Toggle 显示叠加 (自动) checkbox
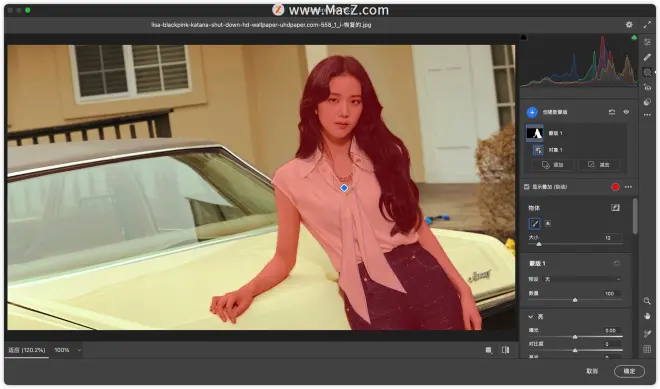 click(x=527, y=187)
